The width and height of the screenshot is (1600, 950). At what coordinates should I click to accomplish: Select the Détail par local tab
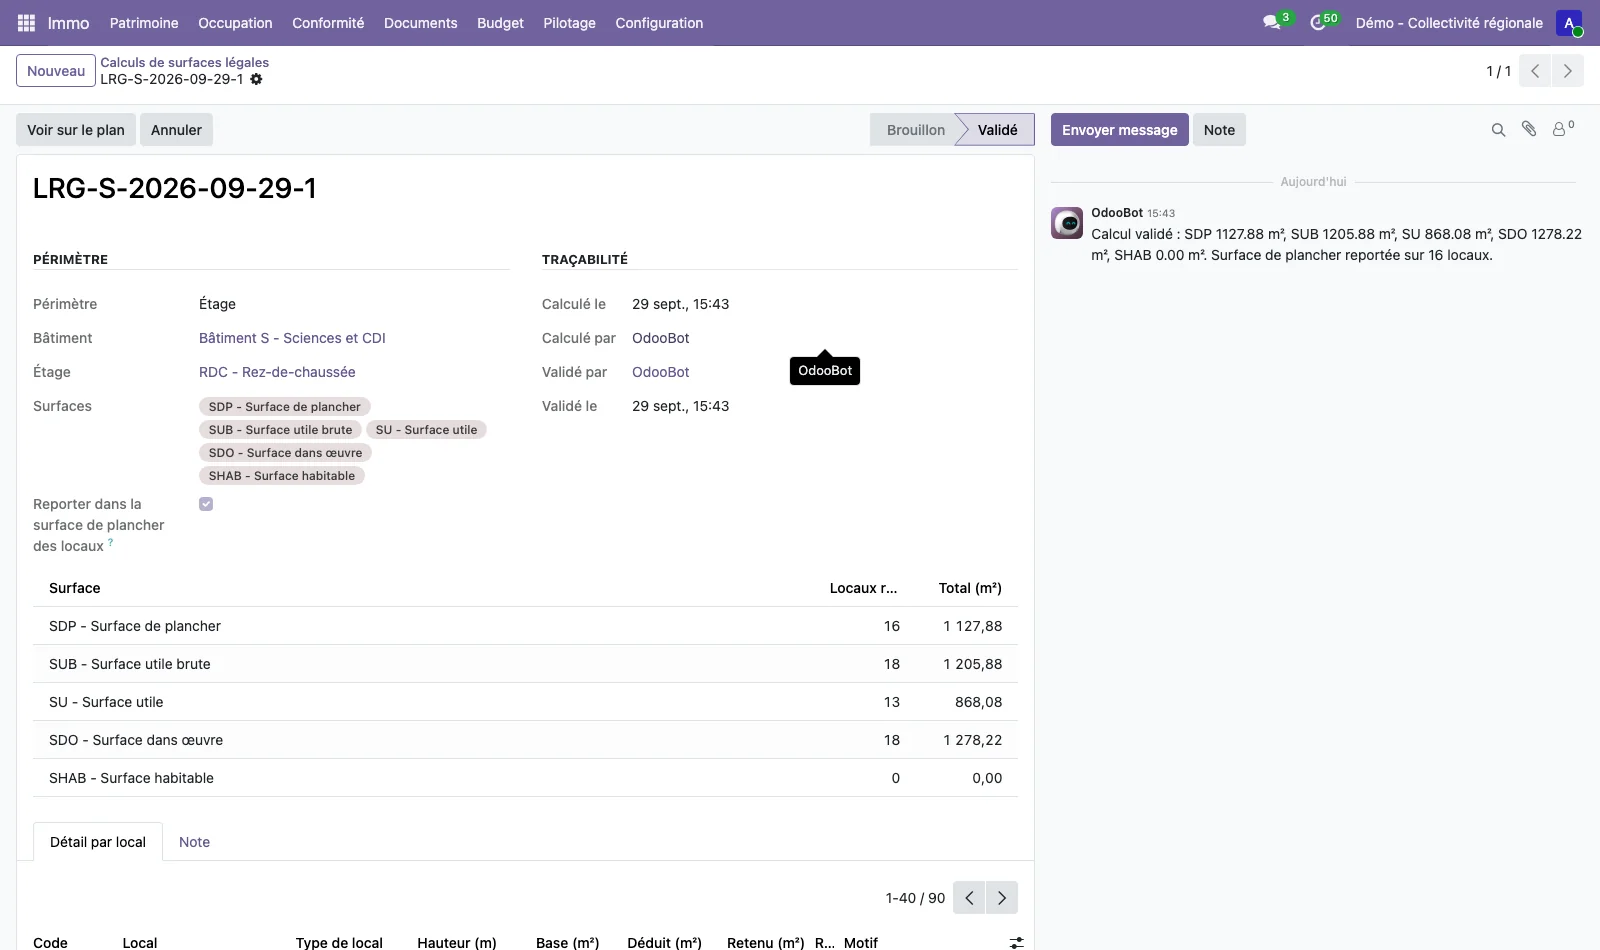coord(98,842)
